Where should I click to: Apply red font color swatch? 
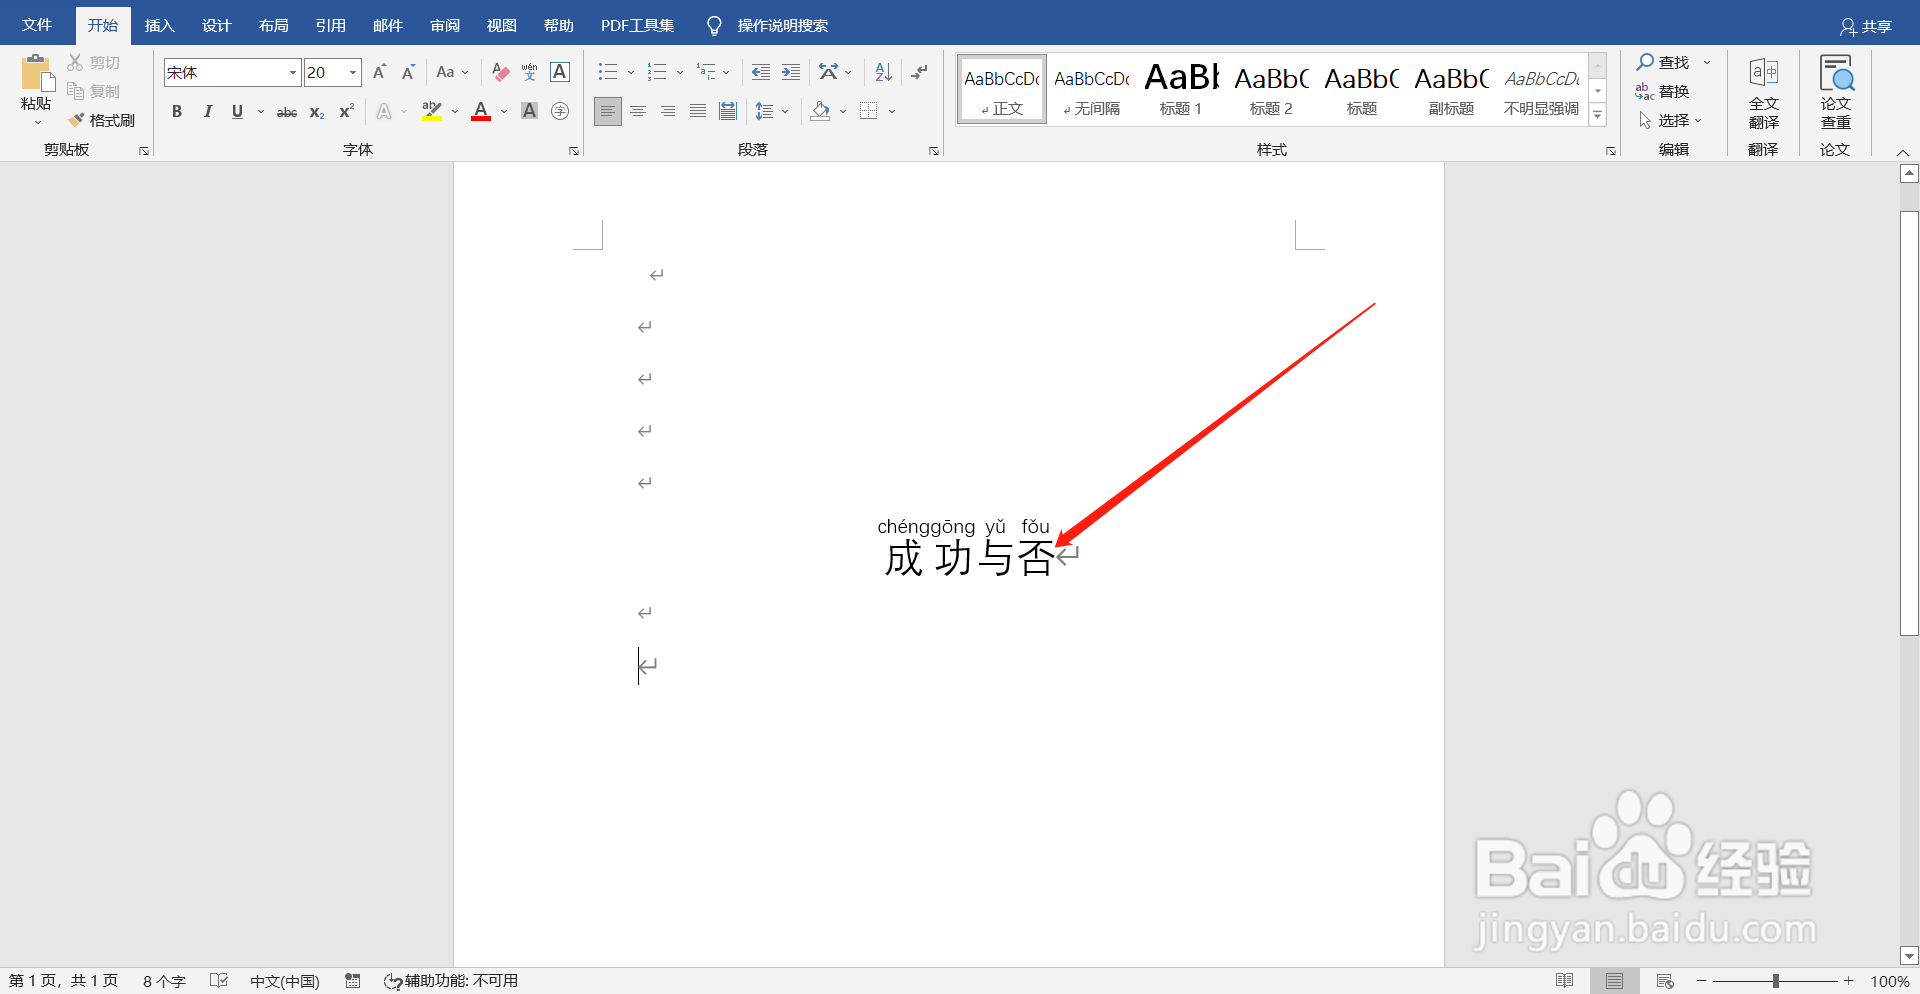pos(481,111)
